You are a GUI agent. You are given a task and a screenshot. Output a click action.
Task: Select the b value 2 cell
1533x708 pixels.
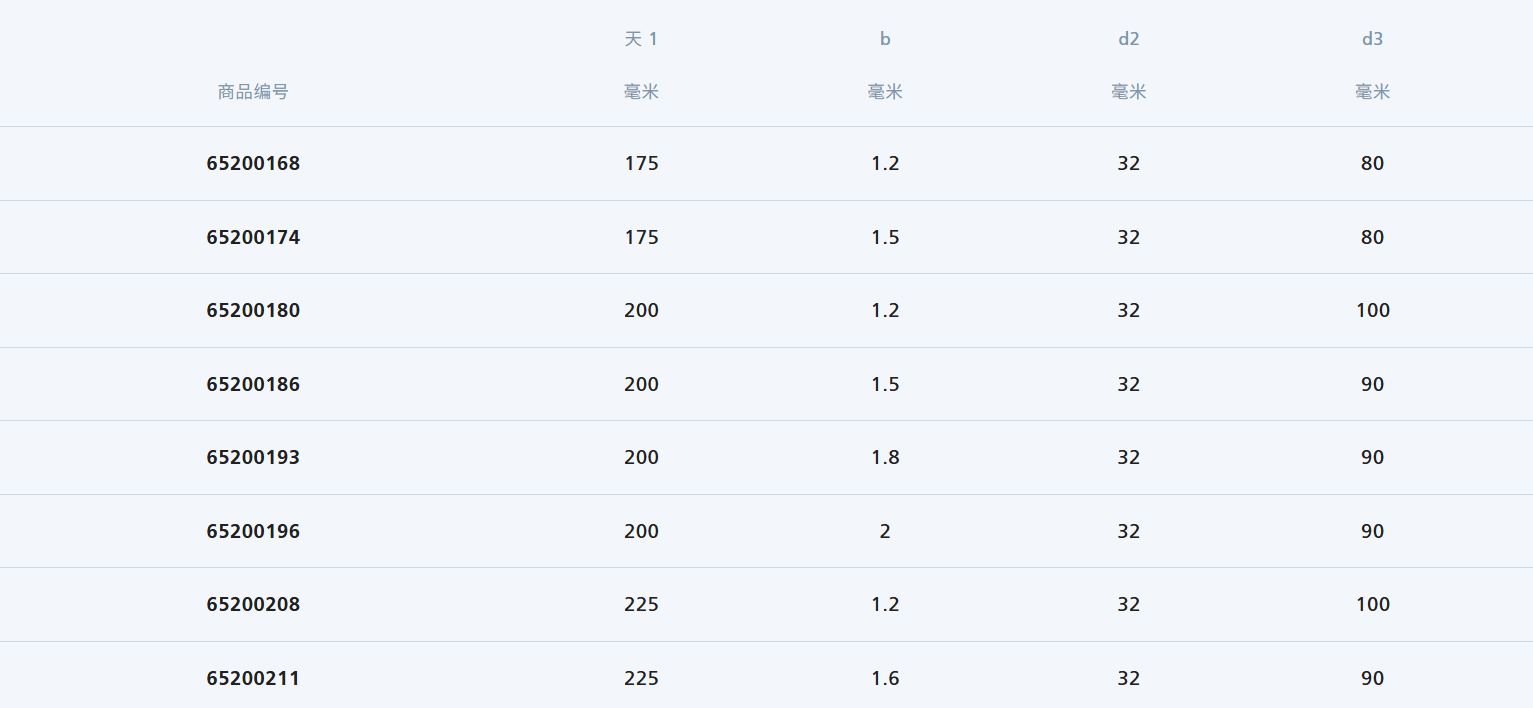click(885, 531)
